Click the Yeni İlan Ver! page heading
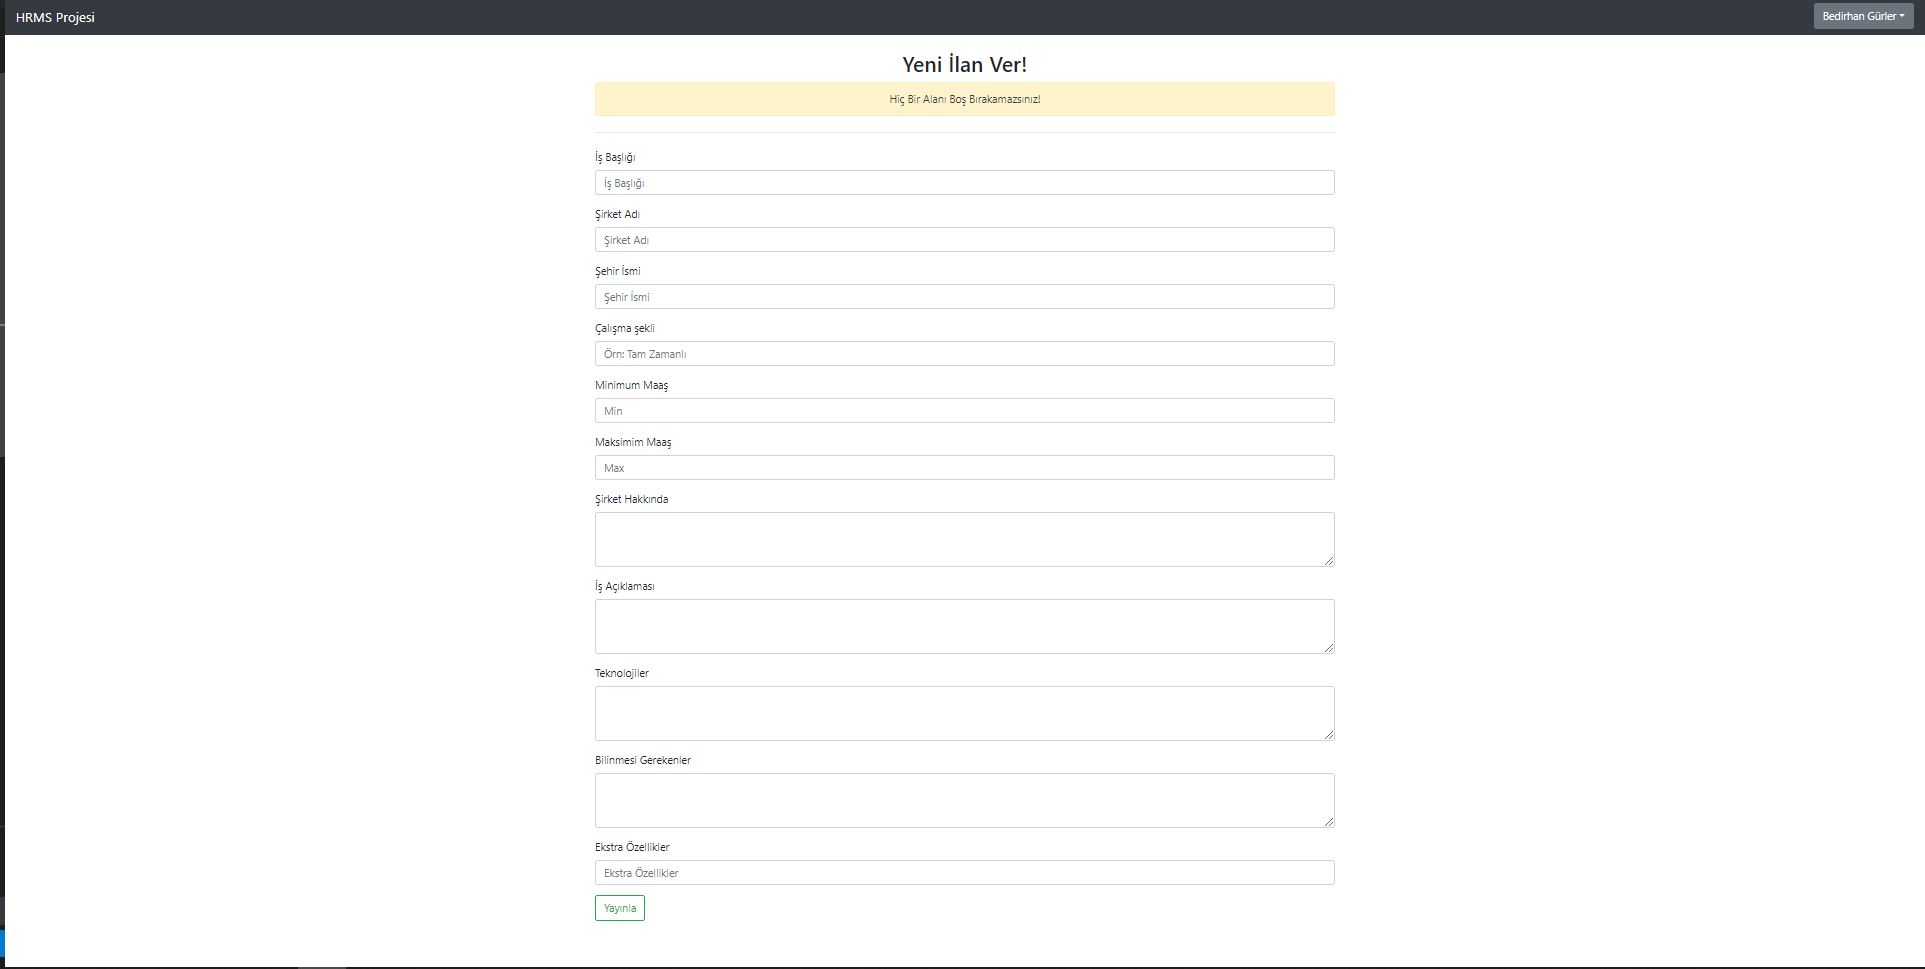The image size is (1925, 969). pyautogui.click(x=963, y=63)
